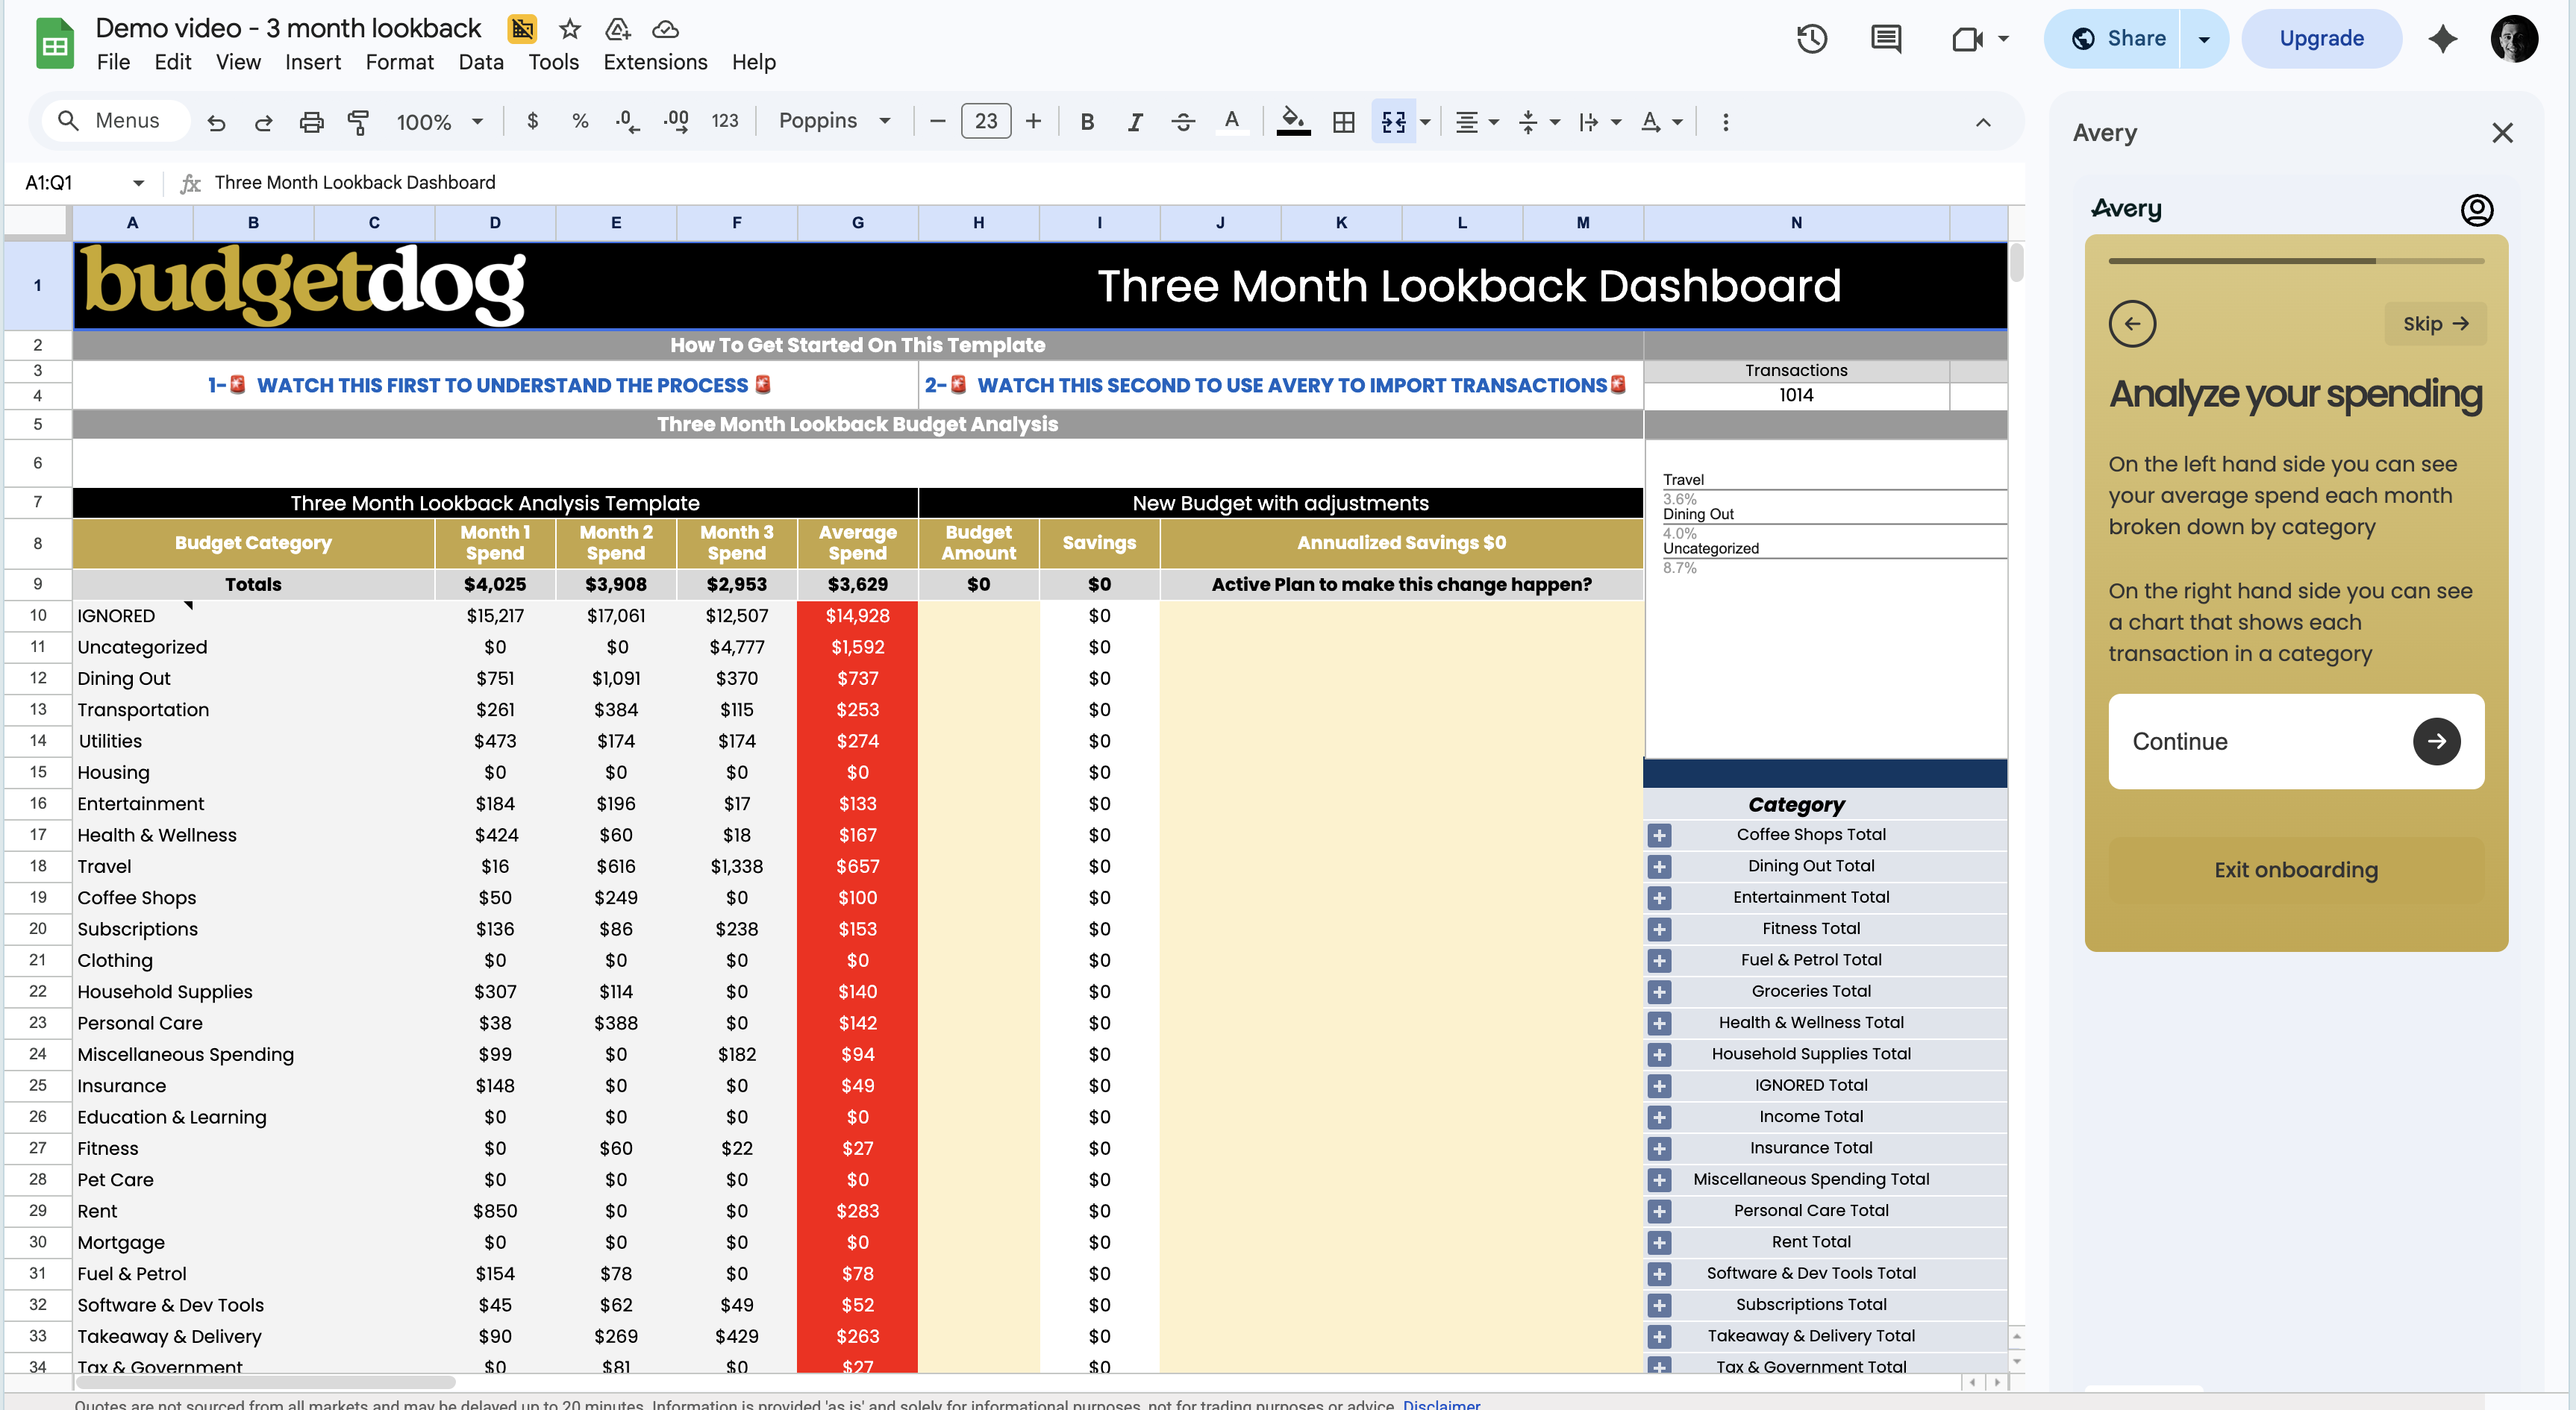Expand the Coffee Shops Total row
Screen dimensions: 2576x1410
[x=1660, y=835]
